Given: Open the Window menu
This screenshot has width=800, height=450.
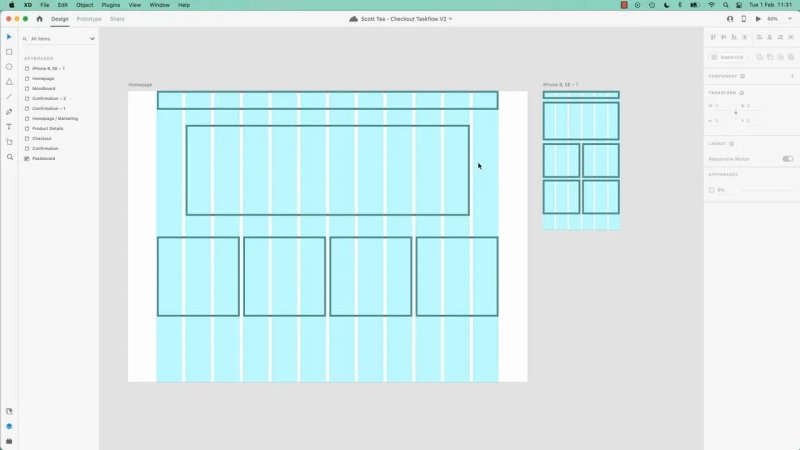Looking at the screenshot, I should point(160,5).
